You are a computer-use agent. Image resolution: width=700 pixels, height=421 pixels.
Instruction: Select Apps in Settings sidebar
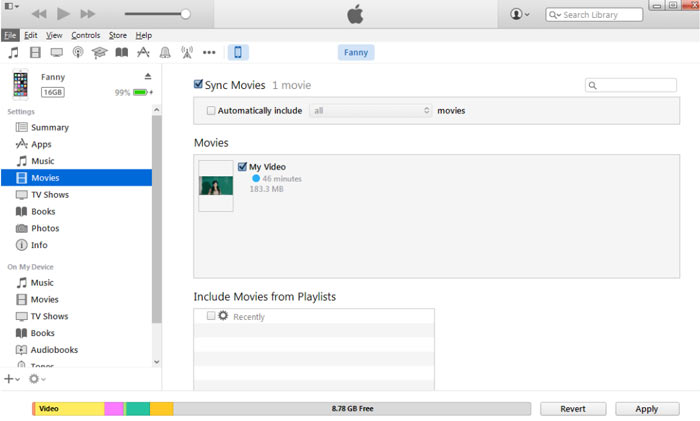(x=76, y=144)
